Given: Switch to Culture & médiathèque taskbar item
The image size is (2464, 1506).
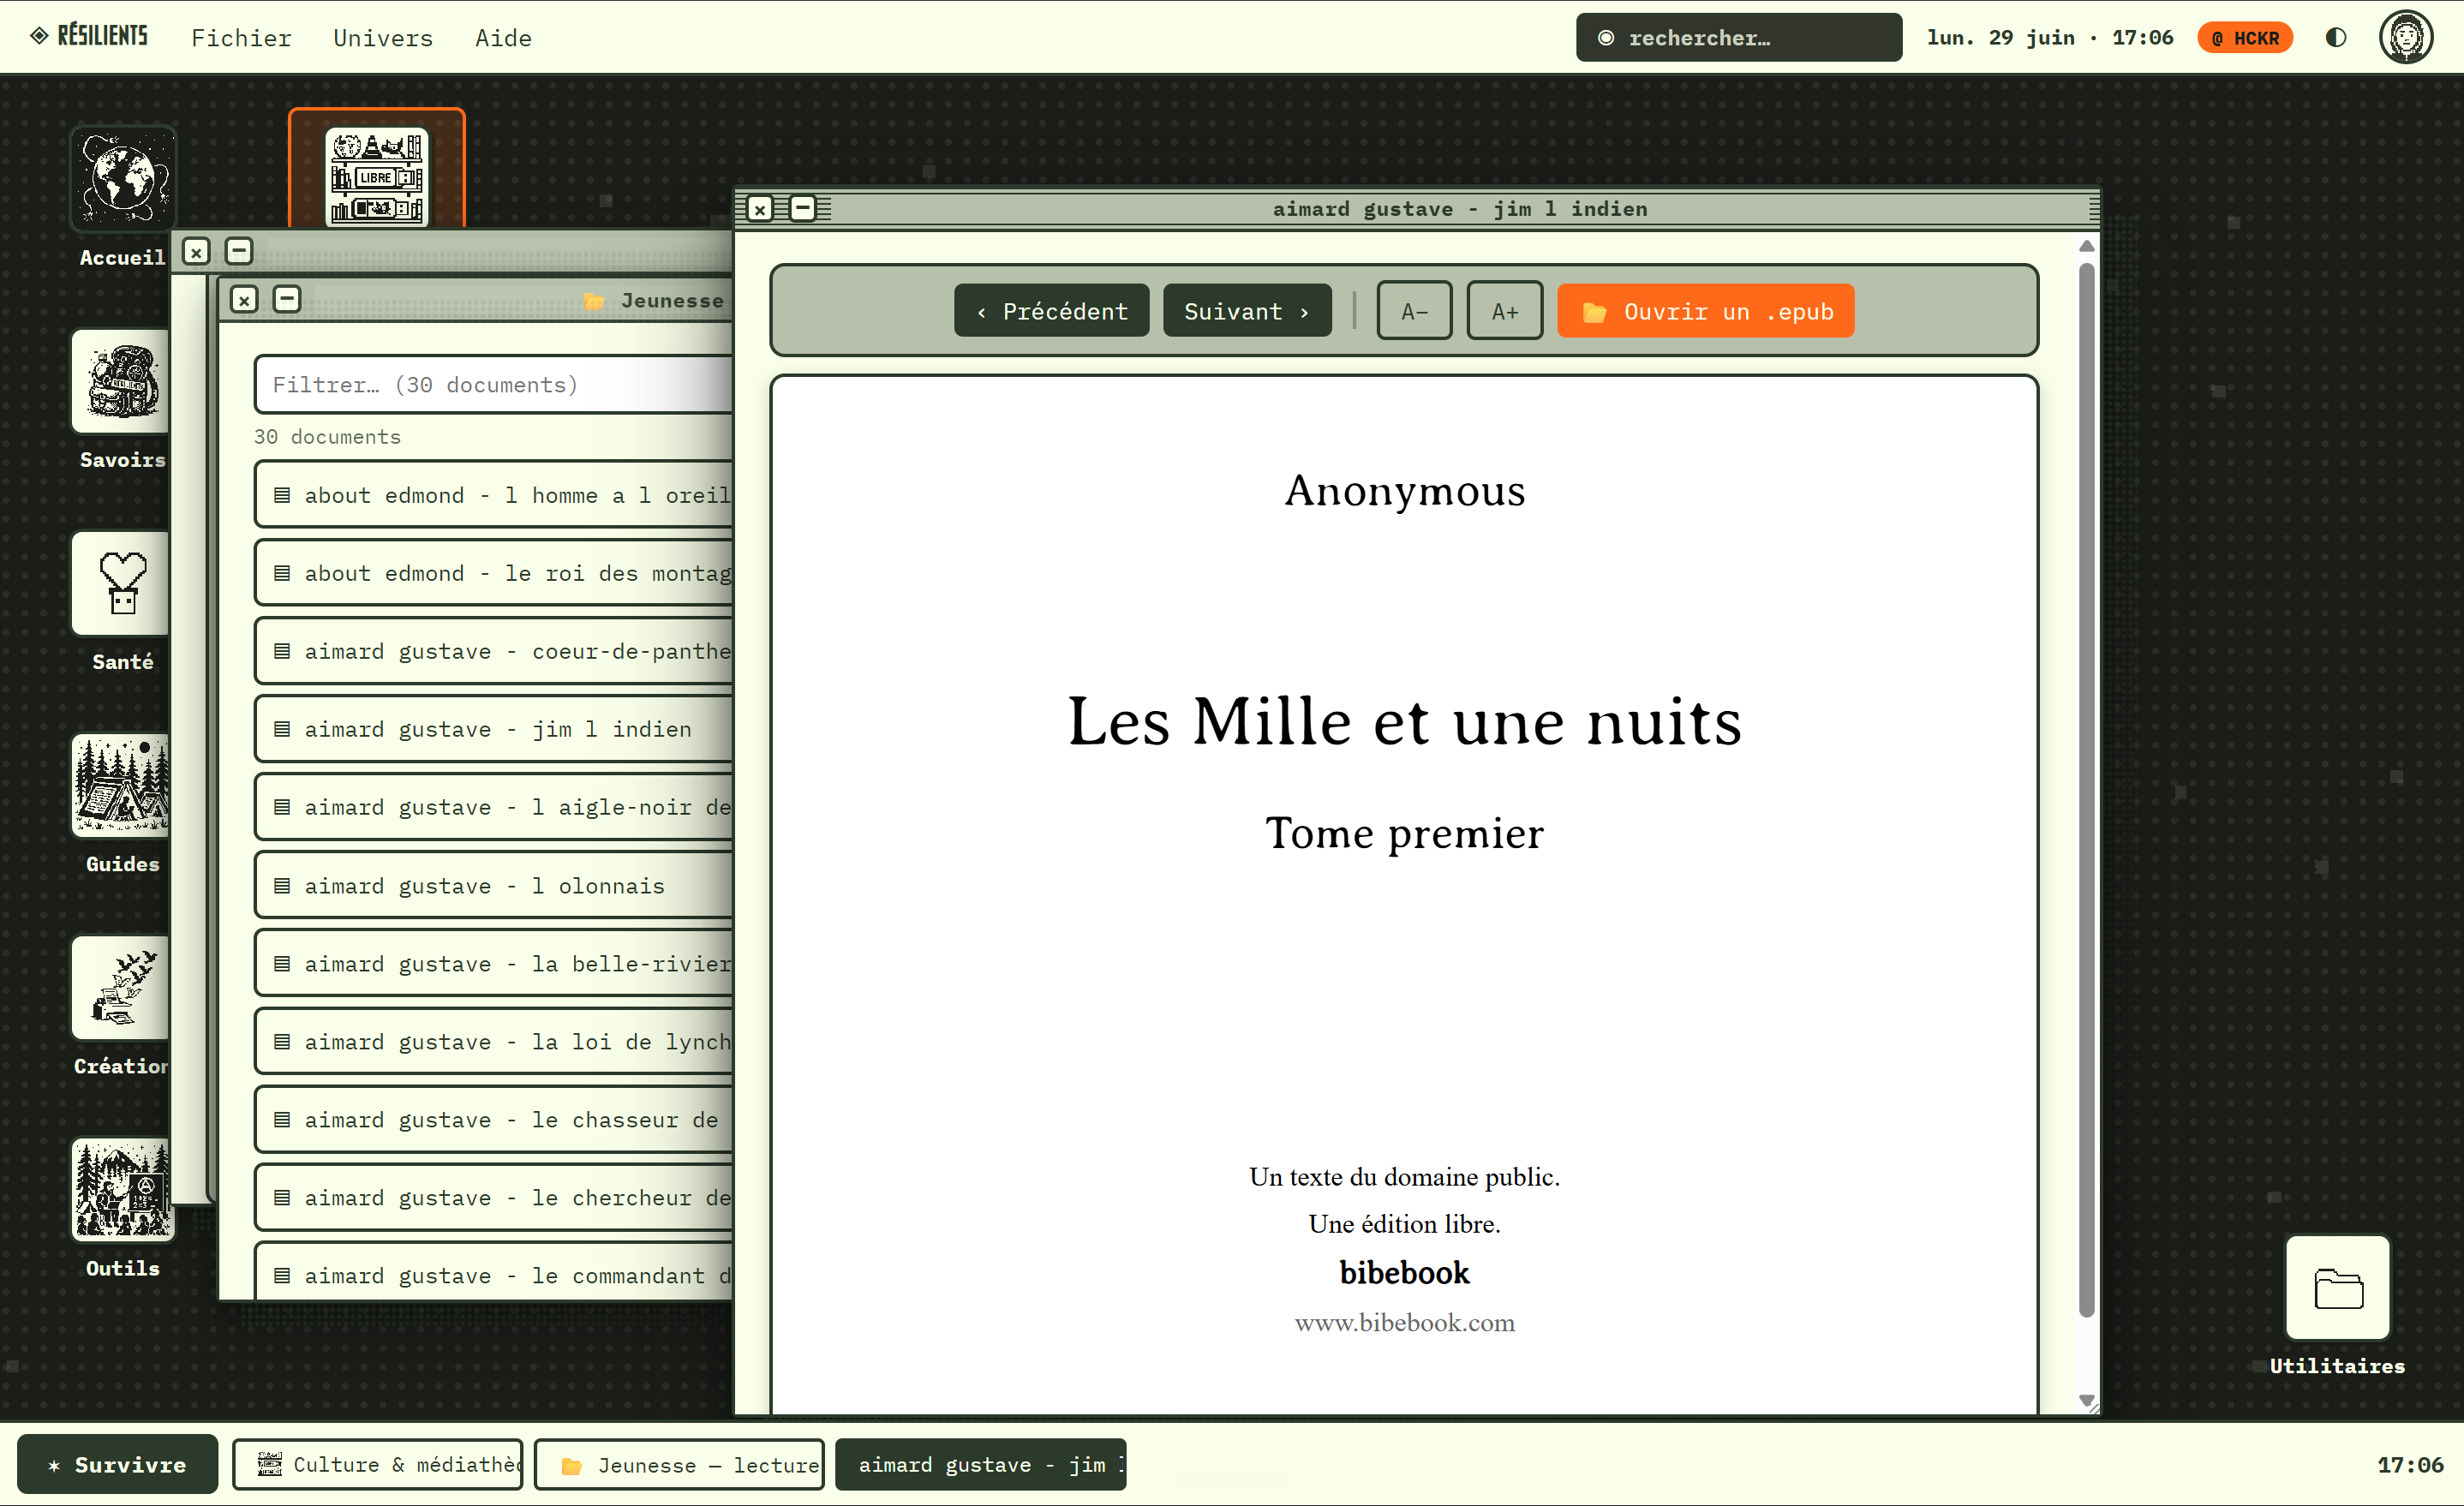Looking at the screenshot, I should pos(378,1464).
